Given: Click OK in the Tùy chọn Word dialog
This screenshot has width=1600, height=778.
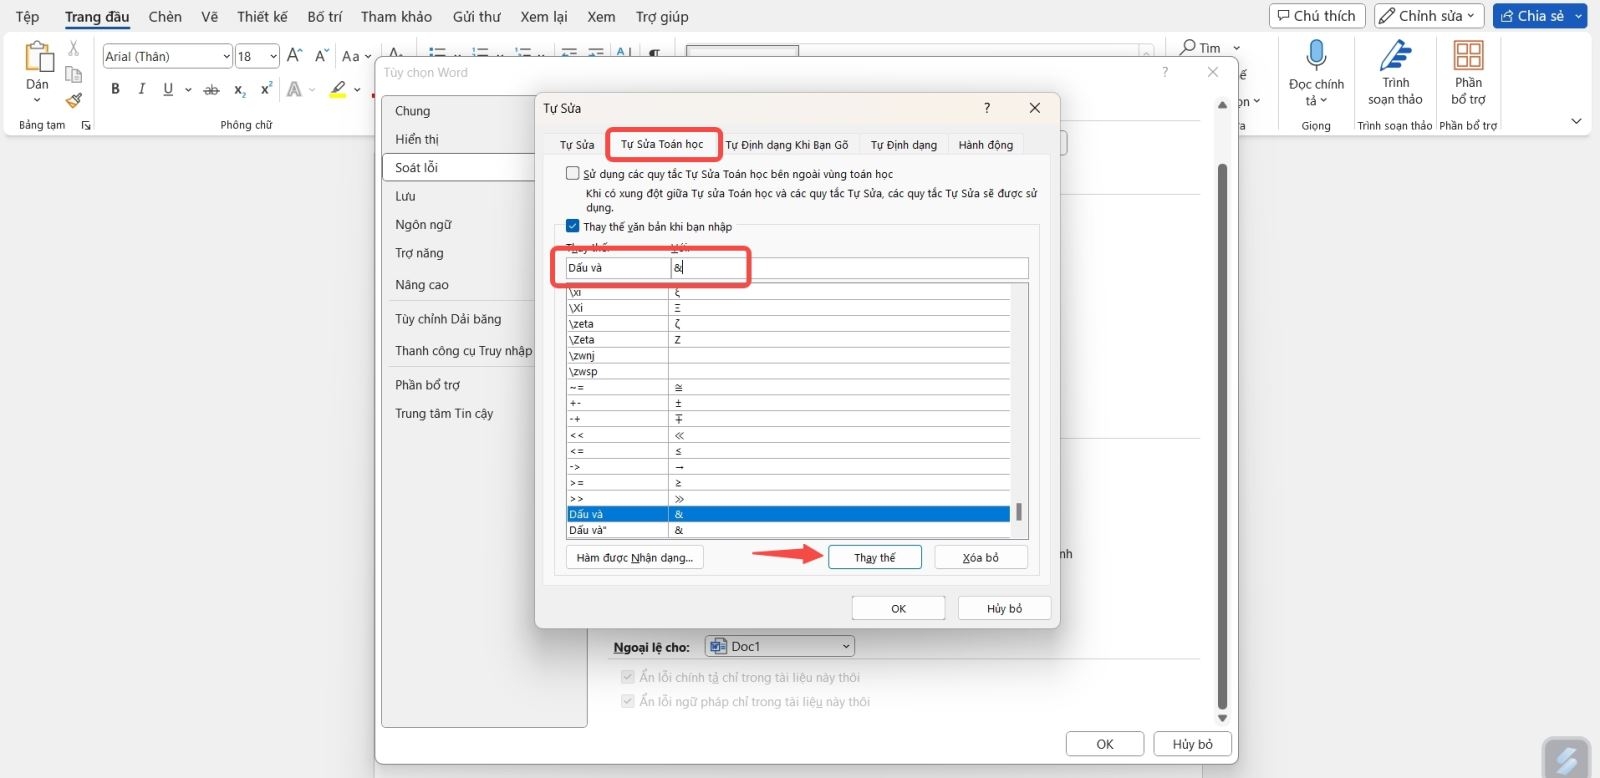Looking at the screenshot, I should (x=1105, y=744).
